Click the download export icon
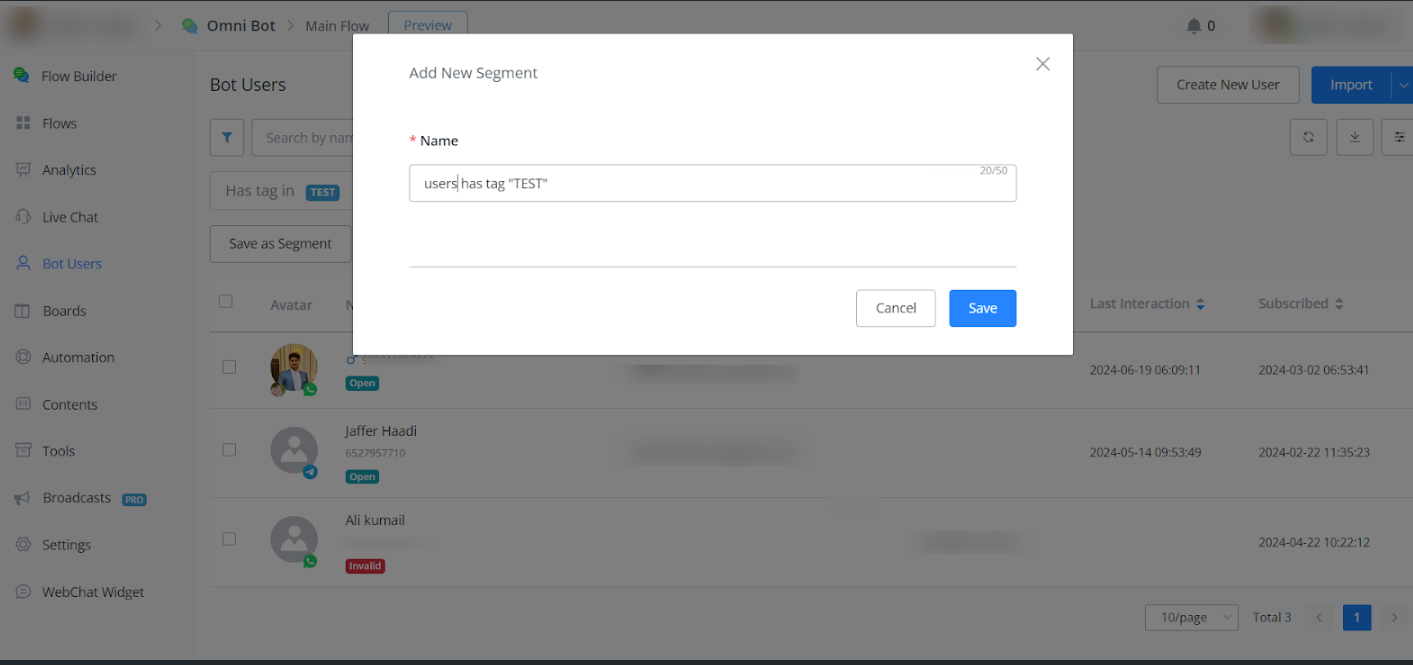The width and height of the screenshot is (1413, 665). pos(1354,138)
